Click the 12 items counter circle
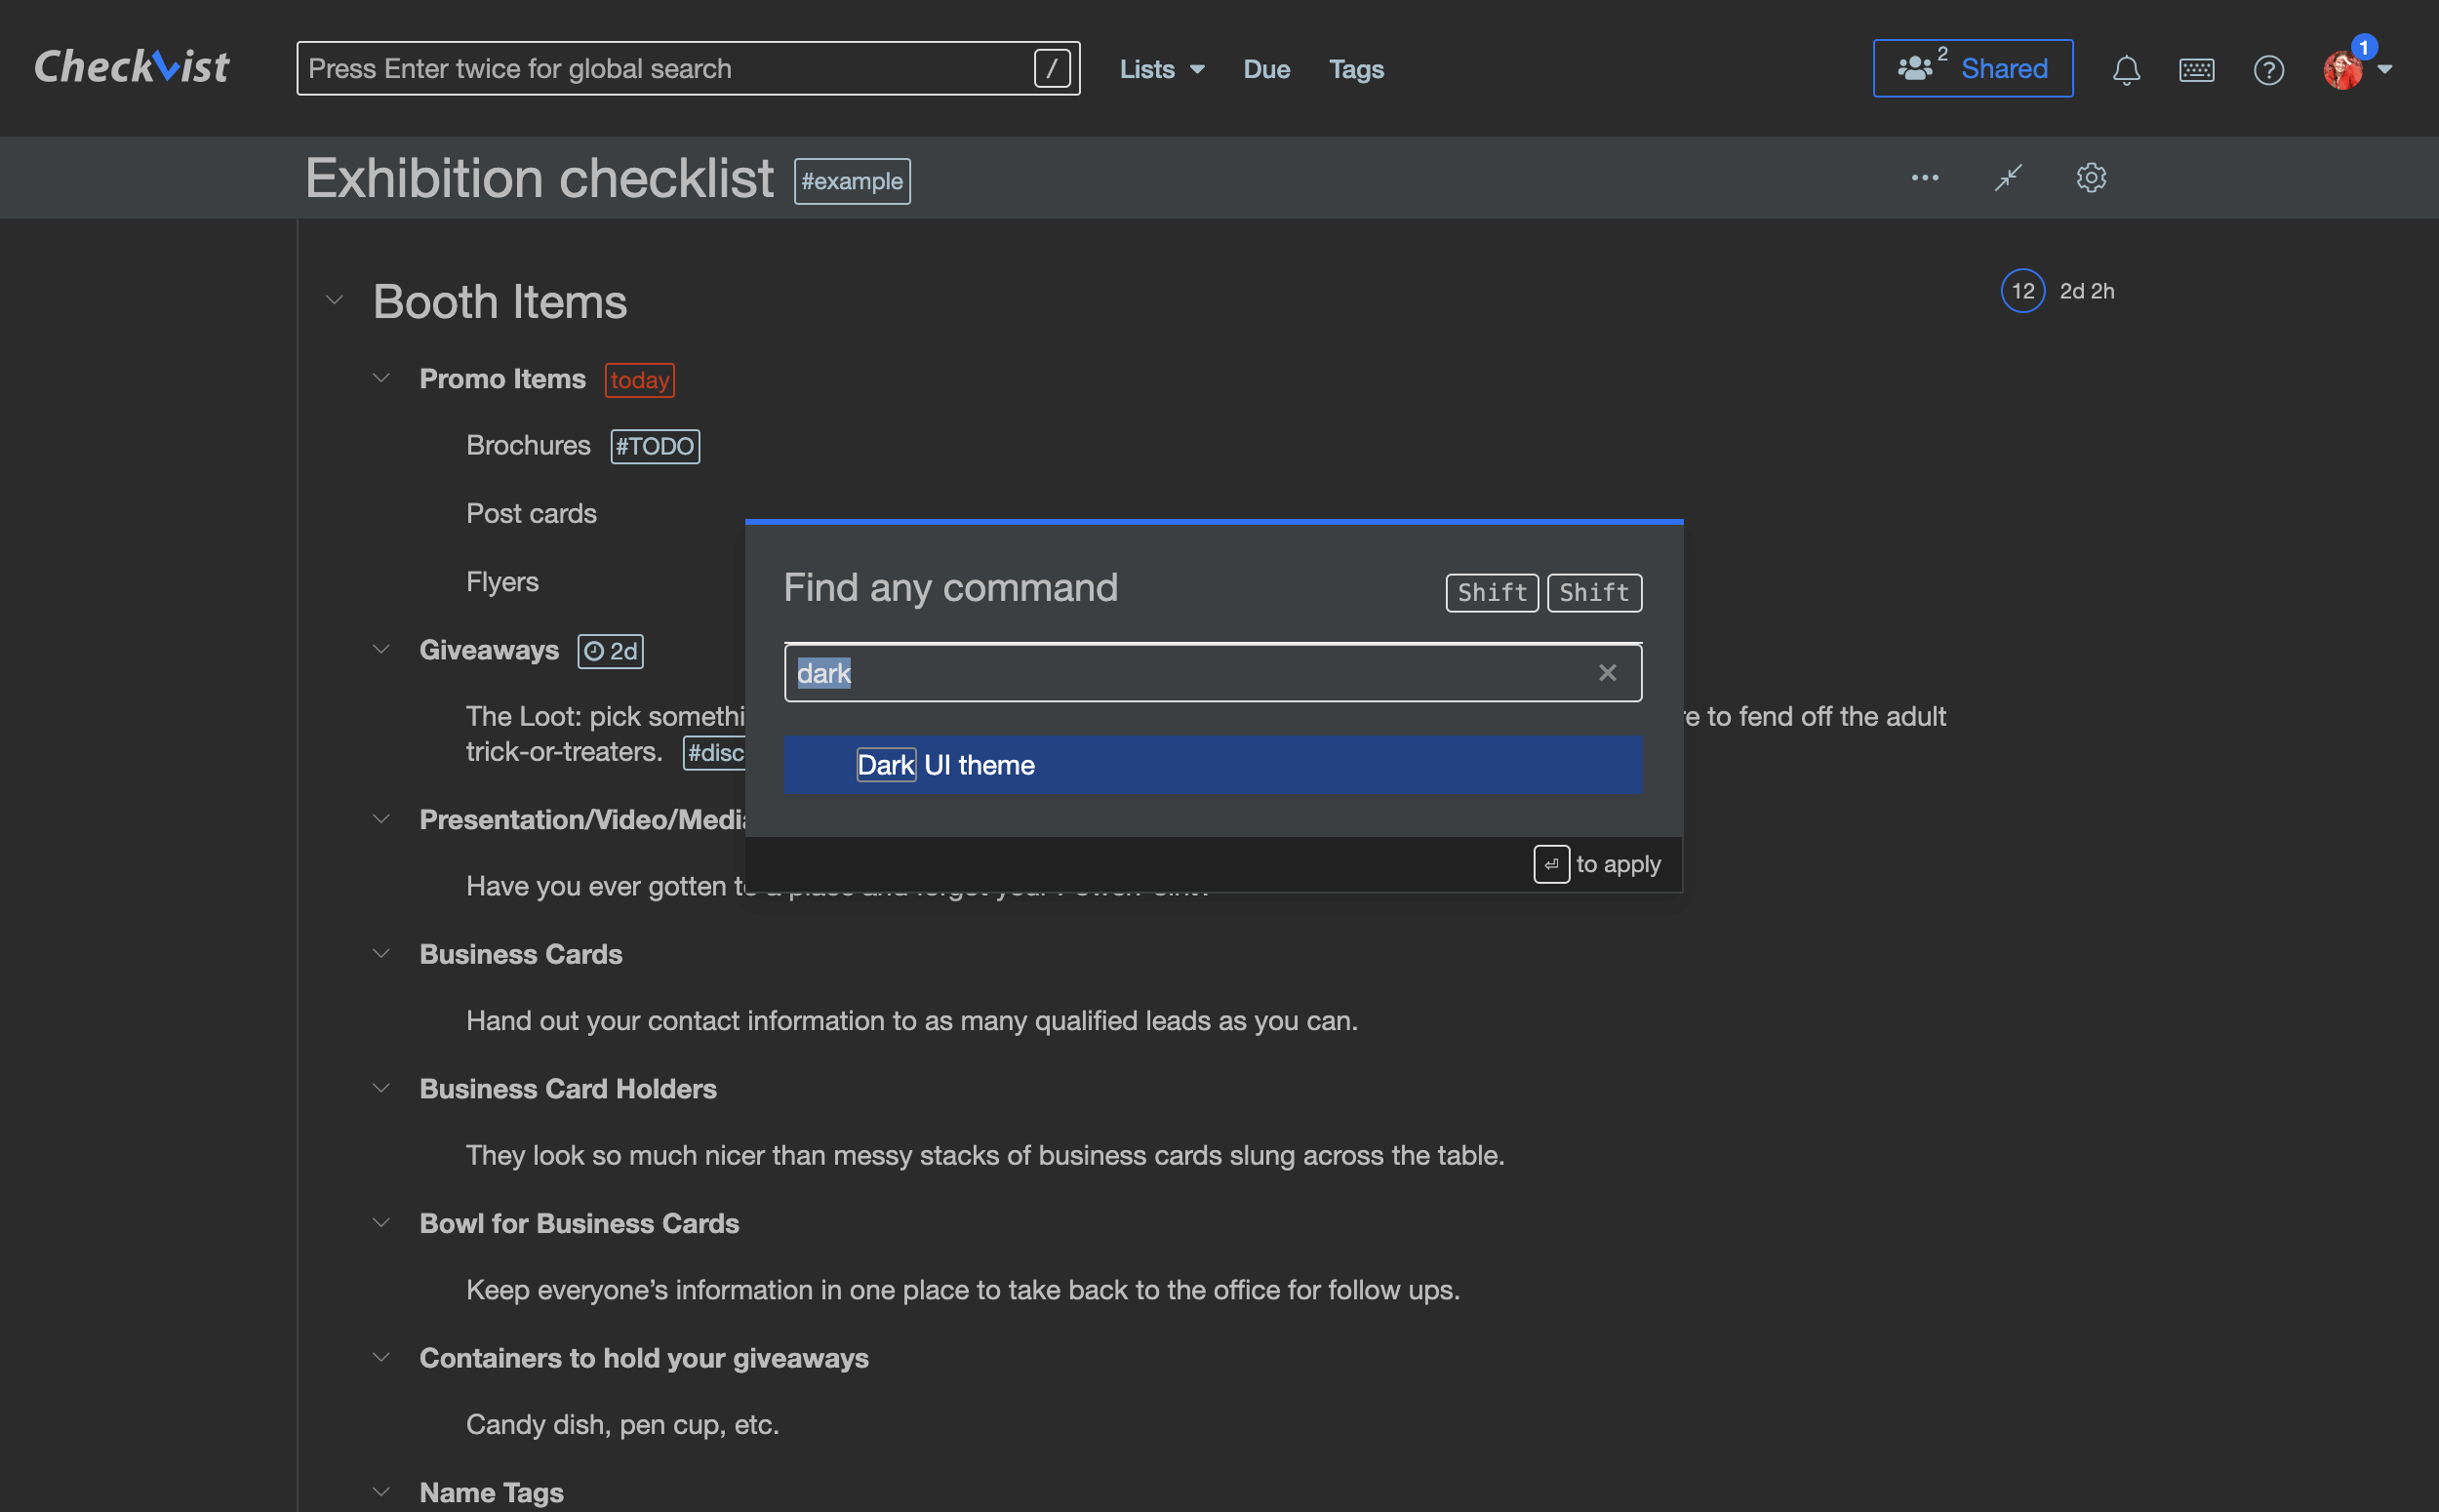 click(2022, 291)
